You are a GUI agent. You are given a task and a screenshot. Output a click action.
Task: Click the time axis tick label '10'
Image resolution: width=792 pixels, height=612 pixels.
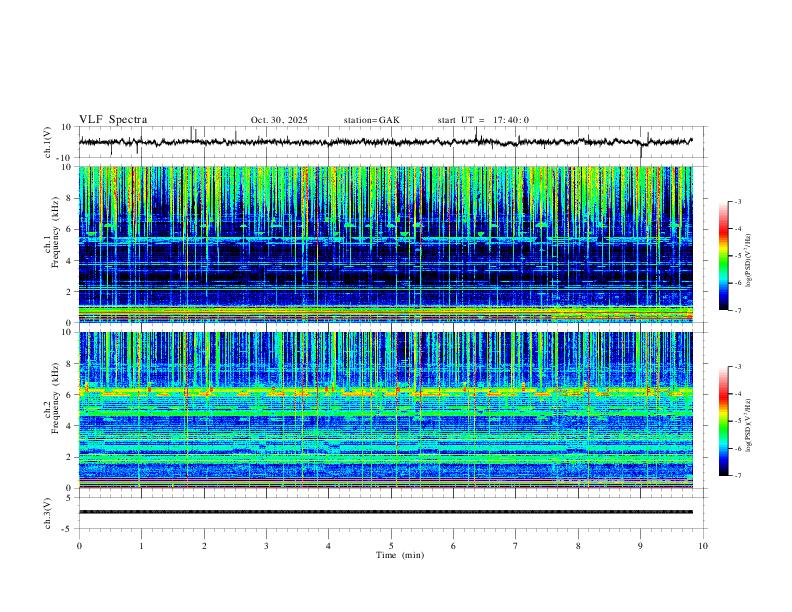click(703, 546)
